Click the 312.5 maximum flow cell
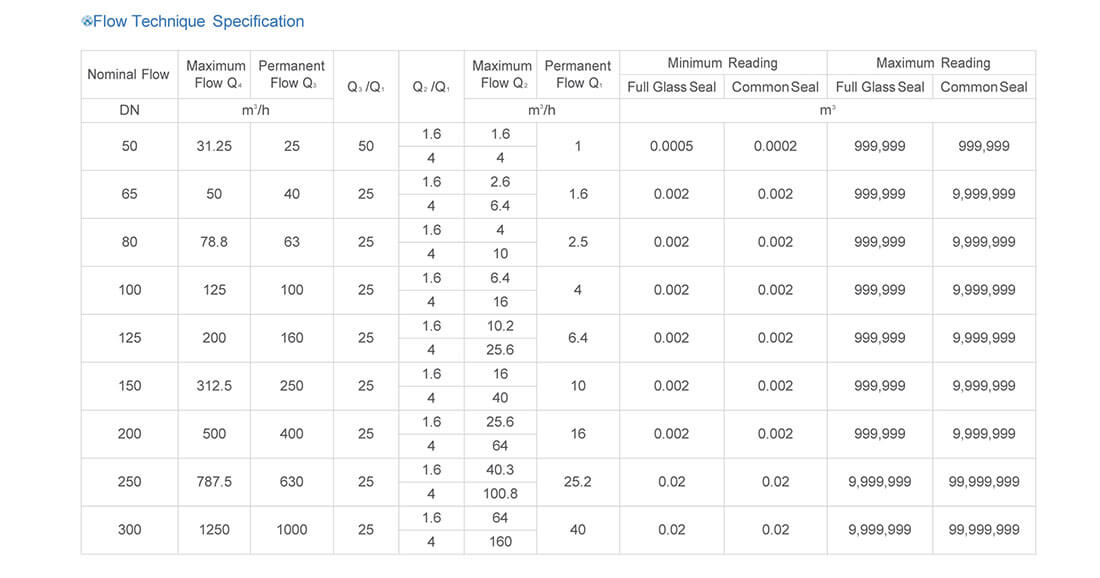1100x578 pixels. tap(214, 386)
